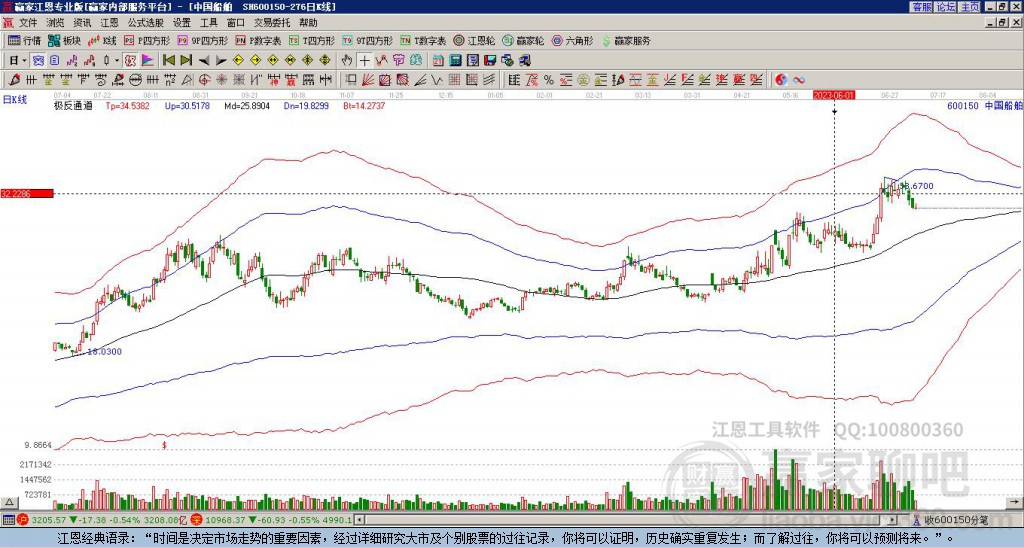This screenshot has height=548, width=1024.
Task: Select the red pencil drawing tool
Action: coord(14,80)
